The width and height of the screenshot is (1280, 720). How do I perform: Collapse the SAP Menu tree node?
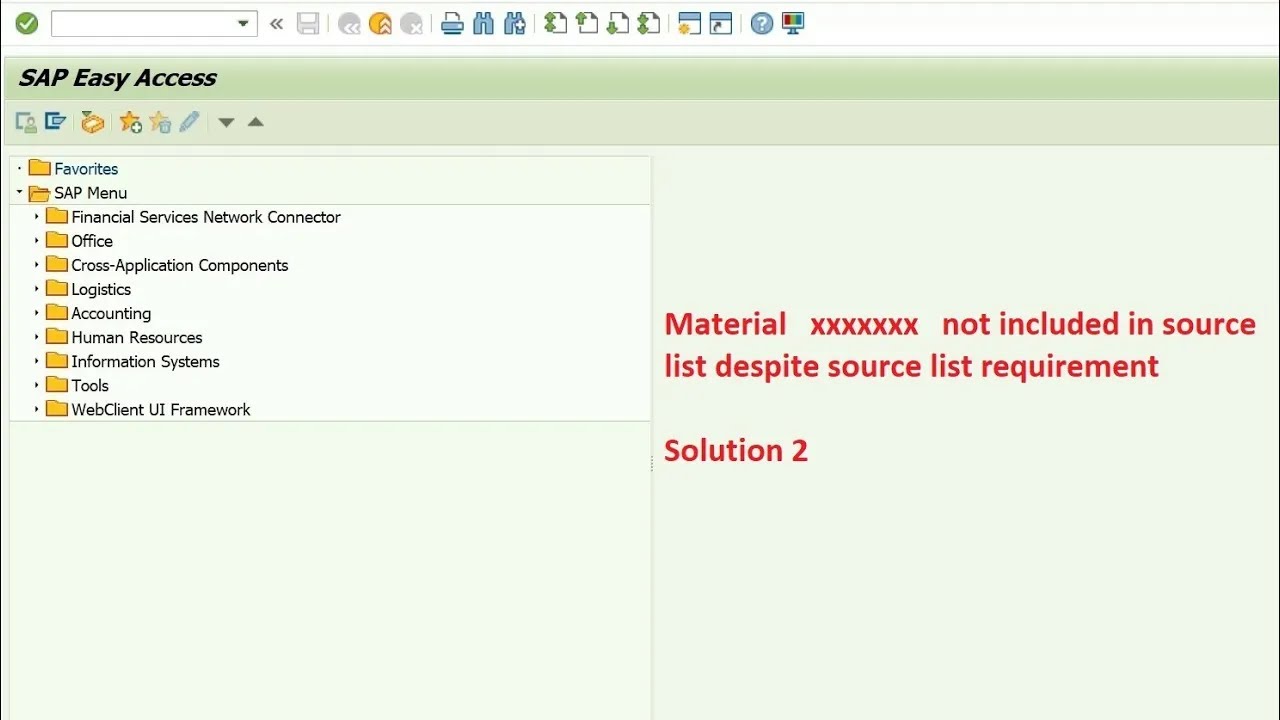pyautogui.click(x=19, y=192)
